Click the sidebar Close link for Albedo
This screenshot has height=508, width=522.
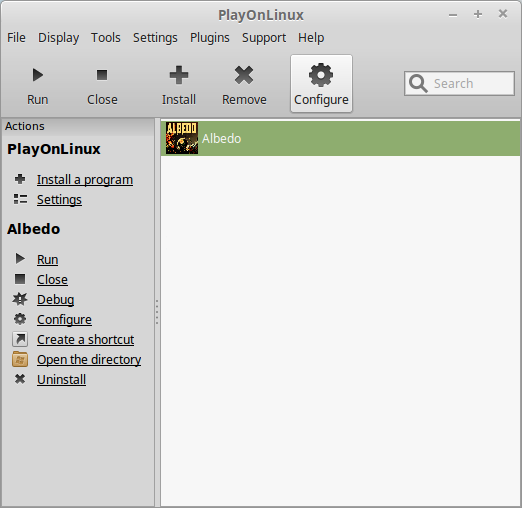(x=52, y=279)
